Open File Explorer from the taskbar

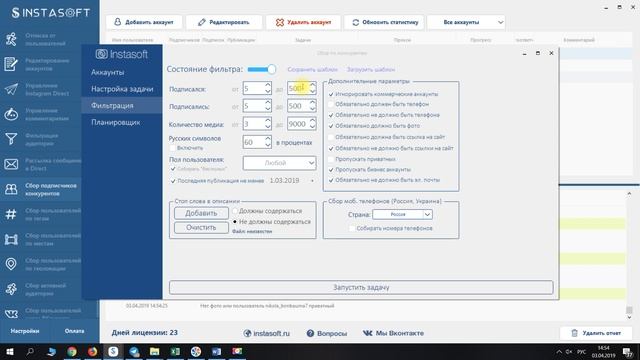155,351
